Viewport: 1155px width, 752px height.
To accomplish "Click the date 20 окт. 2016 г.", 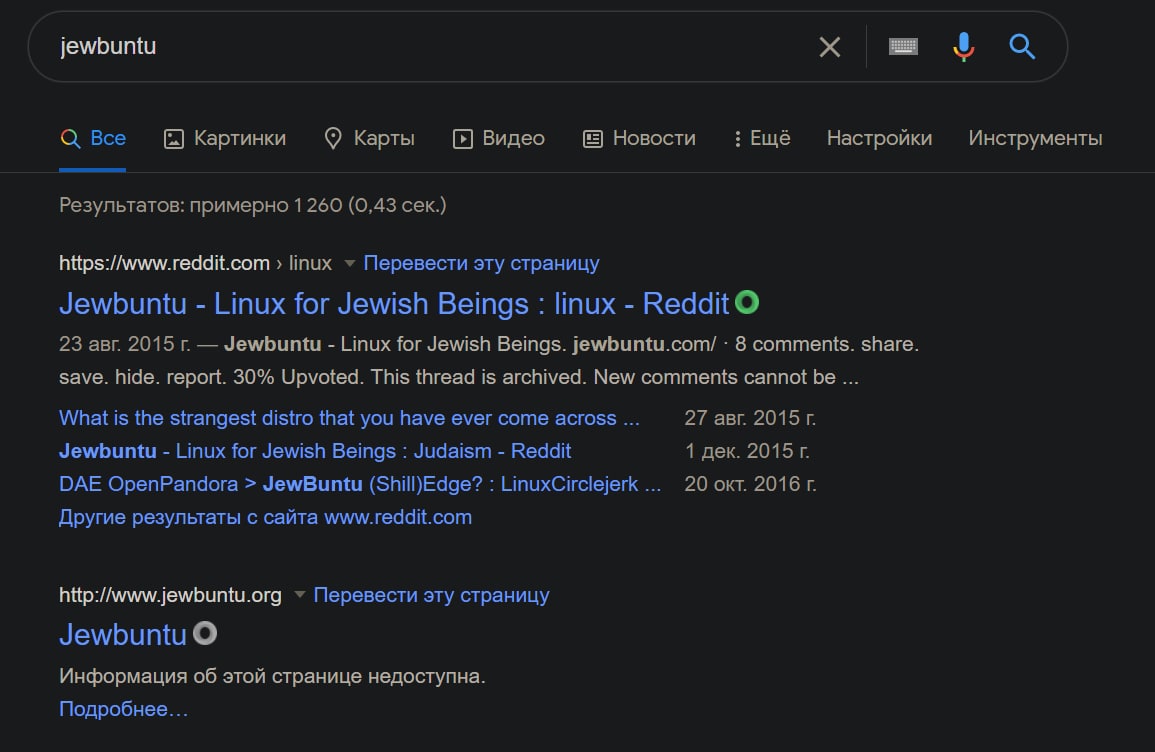I will (750, 484).
